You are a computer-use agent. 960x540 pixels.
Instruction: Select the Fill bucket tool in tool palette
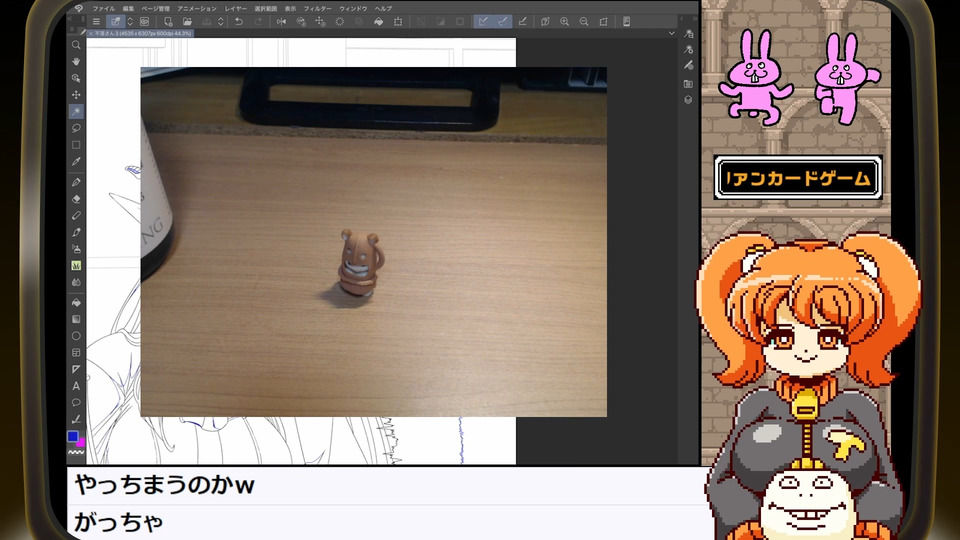(76, 302)
